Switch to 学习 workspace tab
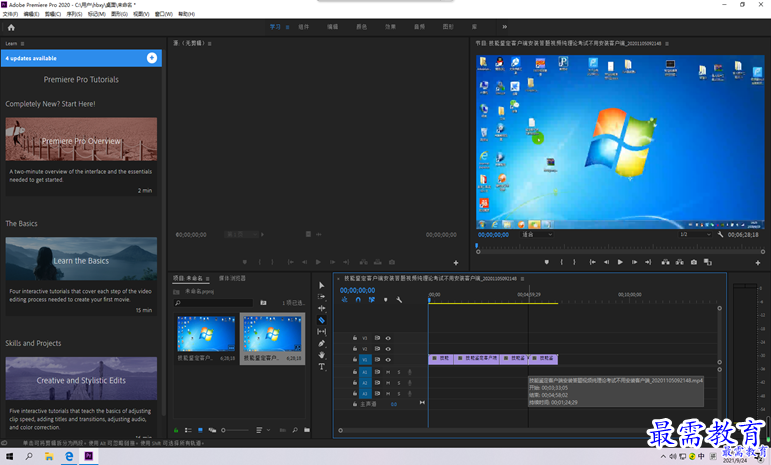The width and height of the screenshot is (771, 465). [275, 27]
